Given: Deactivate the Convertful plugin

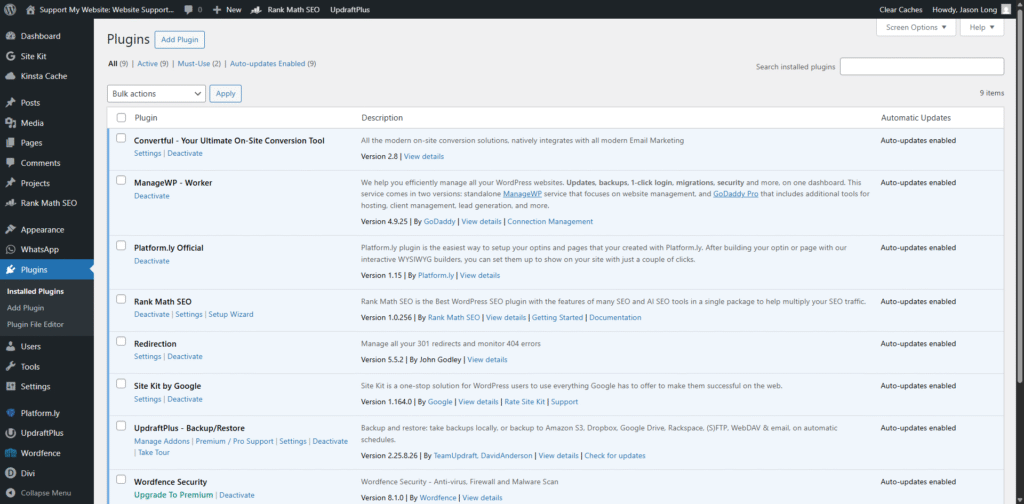Looking at the screenshot, I should tap(185, 153).
